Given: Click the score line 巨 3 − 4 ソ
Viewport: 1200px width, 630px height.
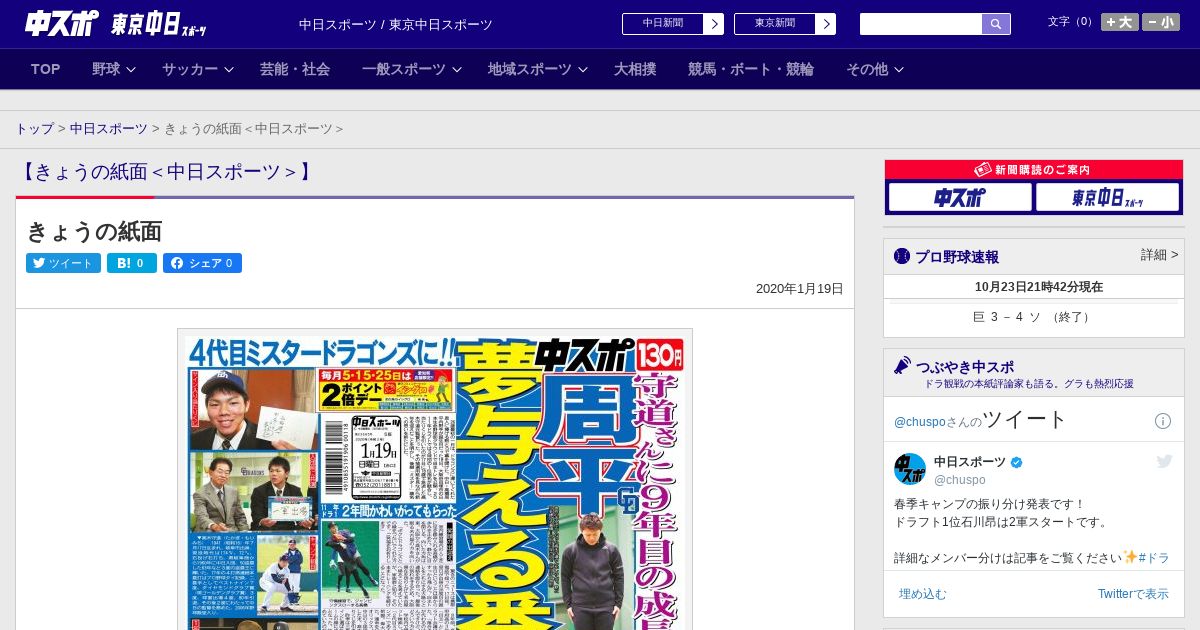Looking at the screenshot, I should point(1034,317).
